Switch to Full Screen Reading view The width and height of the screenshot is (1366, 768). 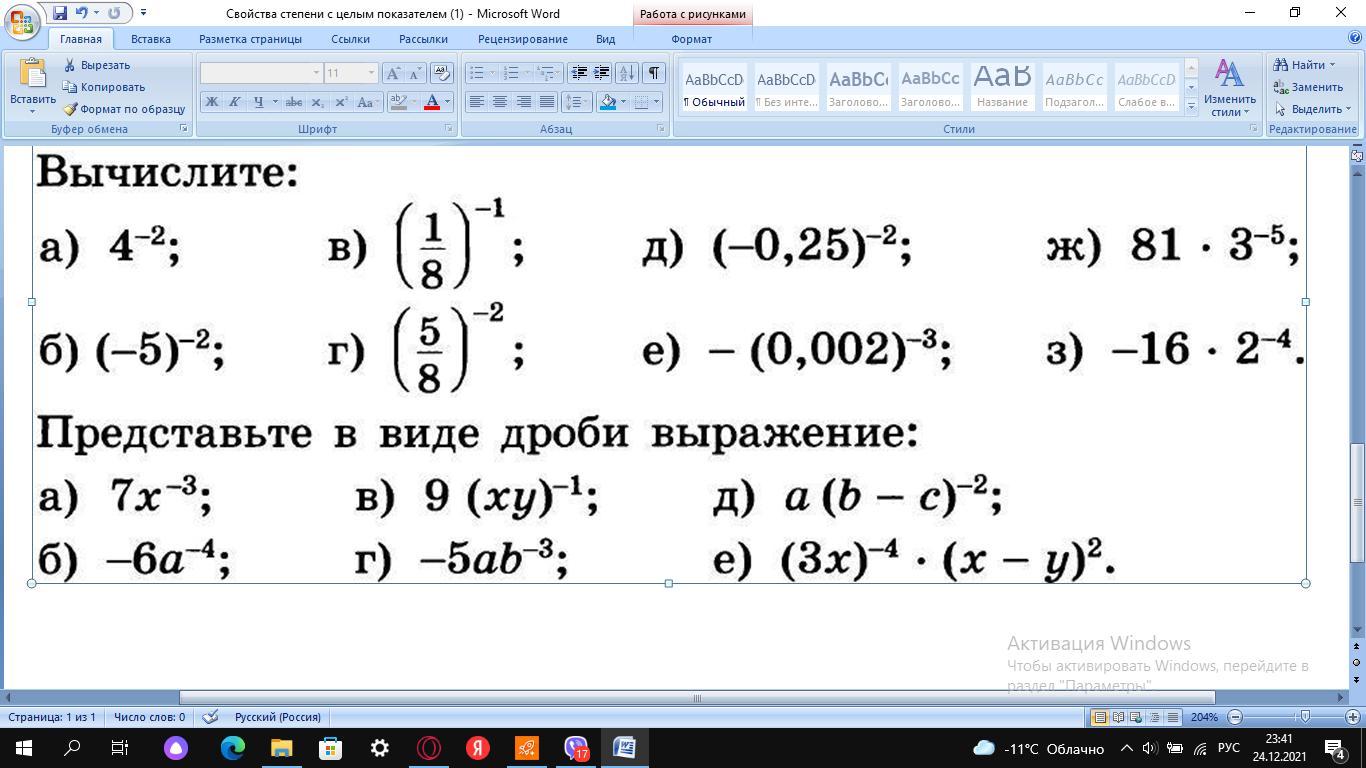[x=1118, y=717]
